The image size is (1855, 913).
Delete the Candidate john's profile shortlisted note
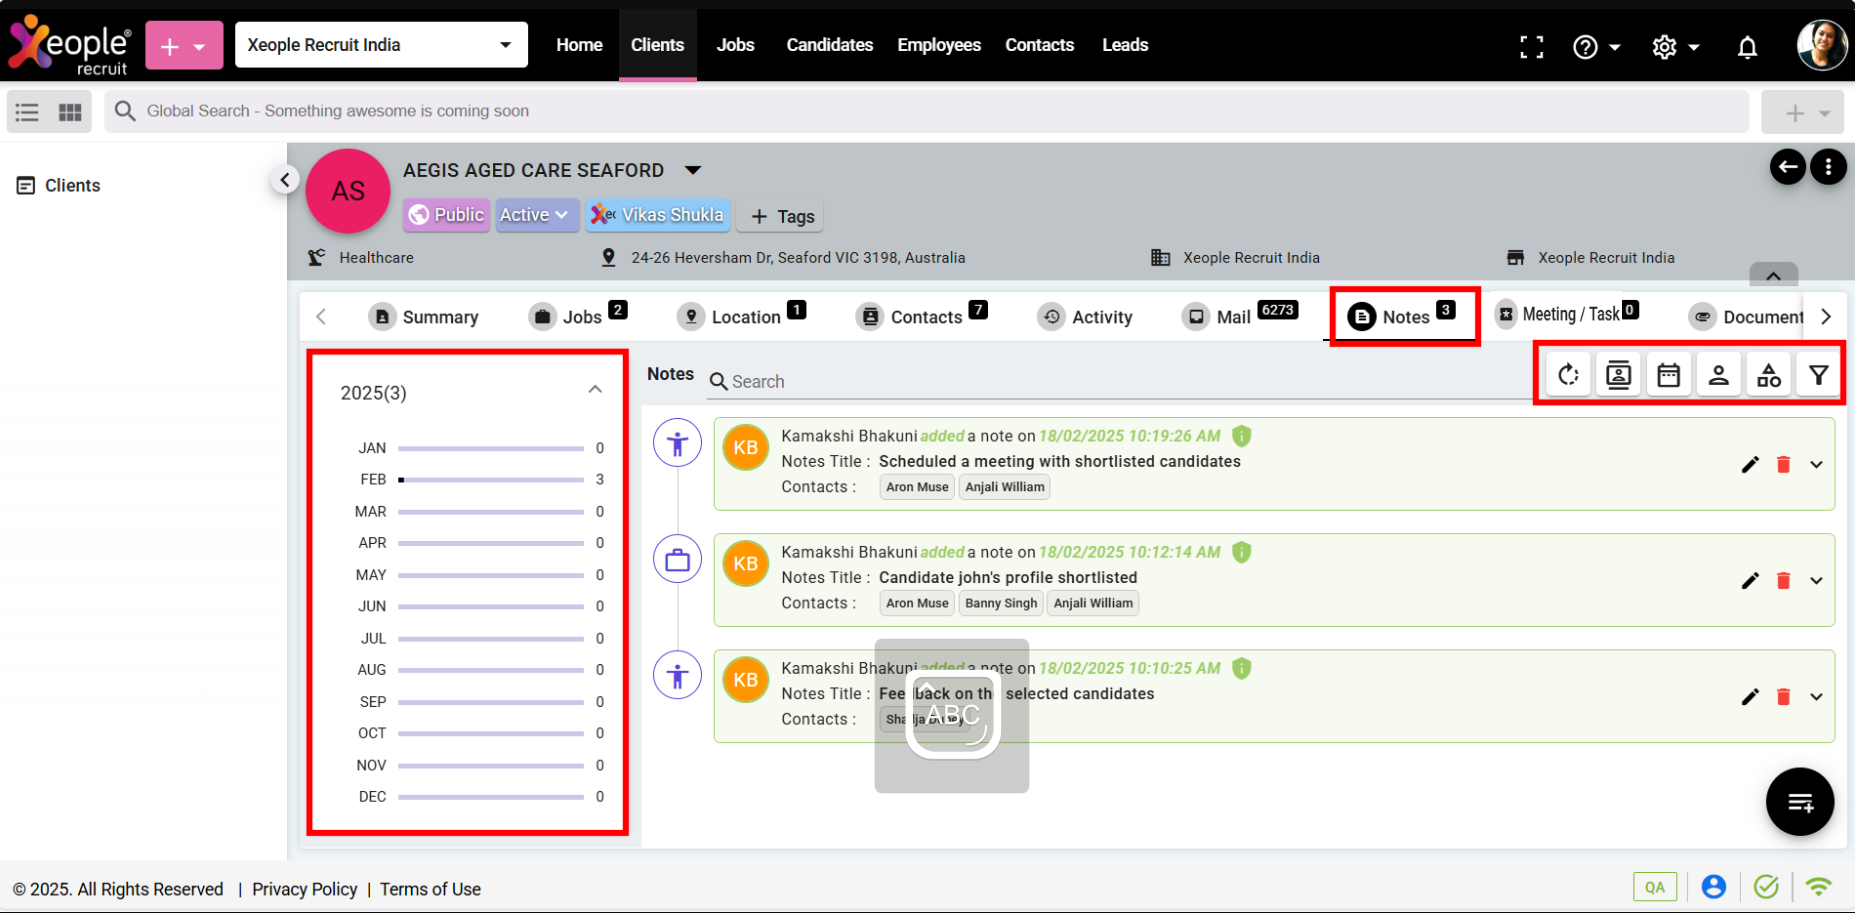point(1783,580)
